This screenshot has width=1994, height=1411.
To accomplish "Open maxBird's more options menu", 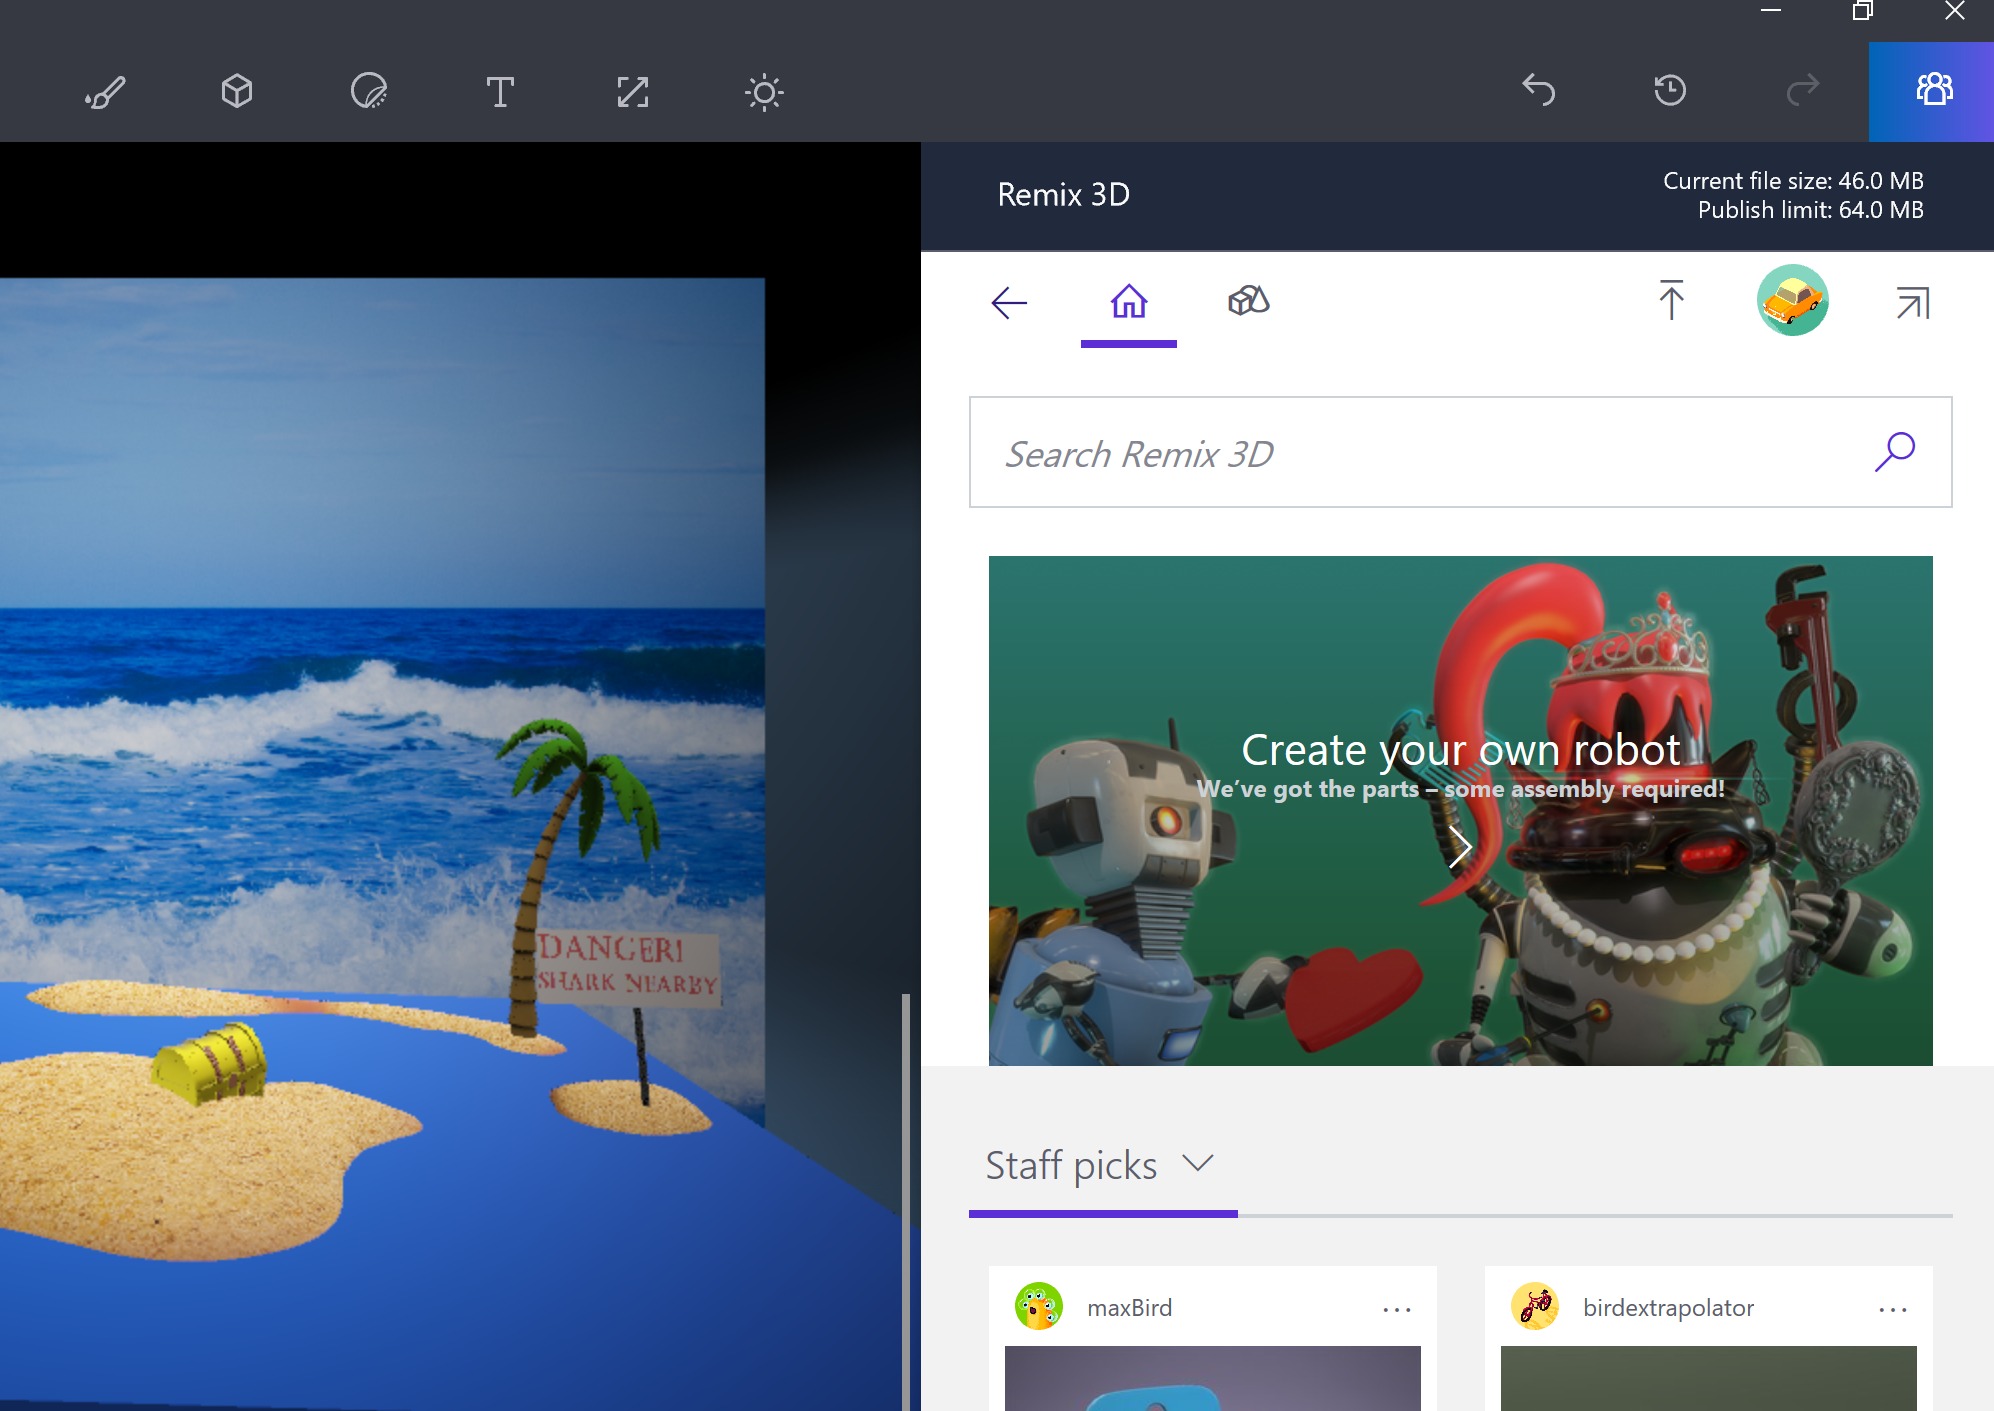I will [x=1396, y=1309].
